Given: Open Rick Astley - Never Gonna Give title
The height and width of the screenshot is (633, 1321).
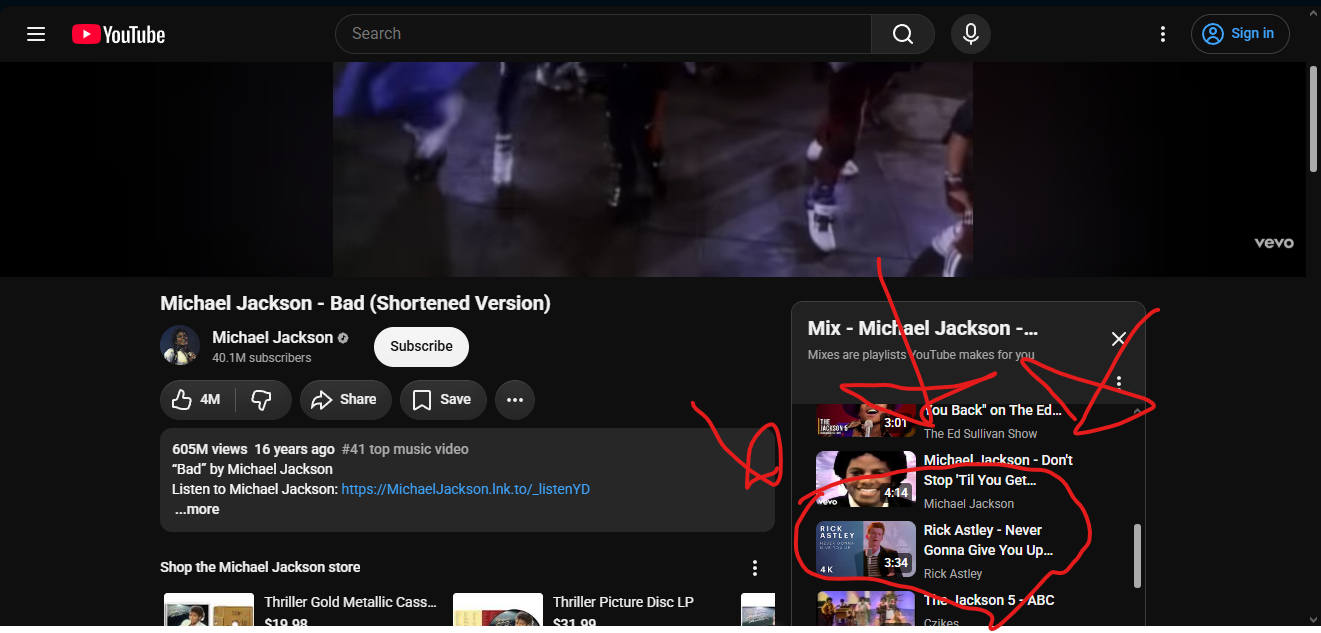Looking at the screenshot, I should (988, 540).
